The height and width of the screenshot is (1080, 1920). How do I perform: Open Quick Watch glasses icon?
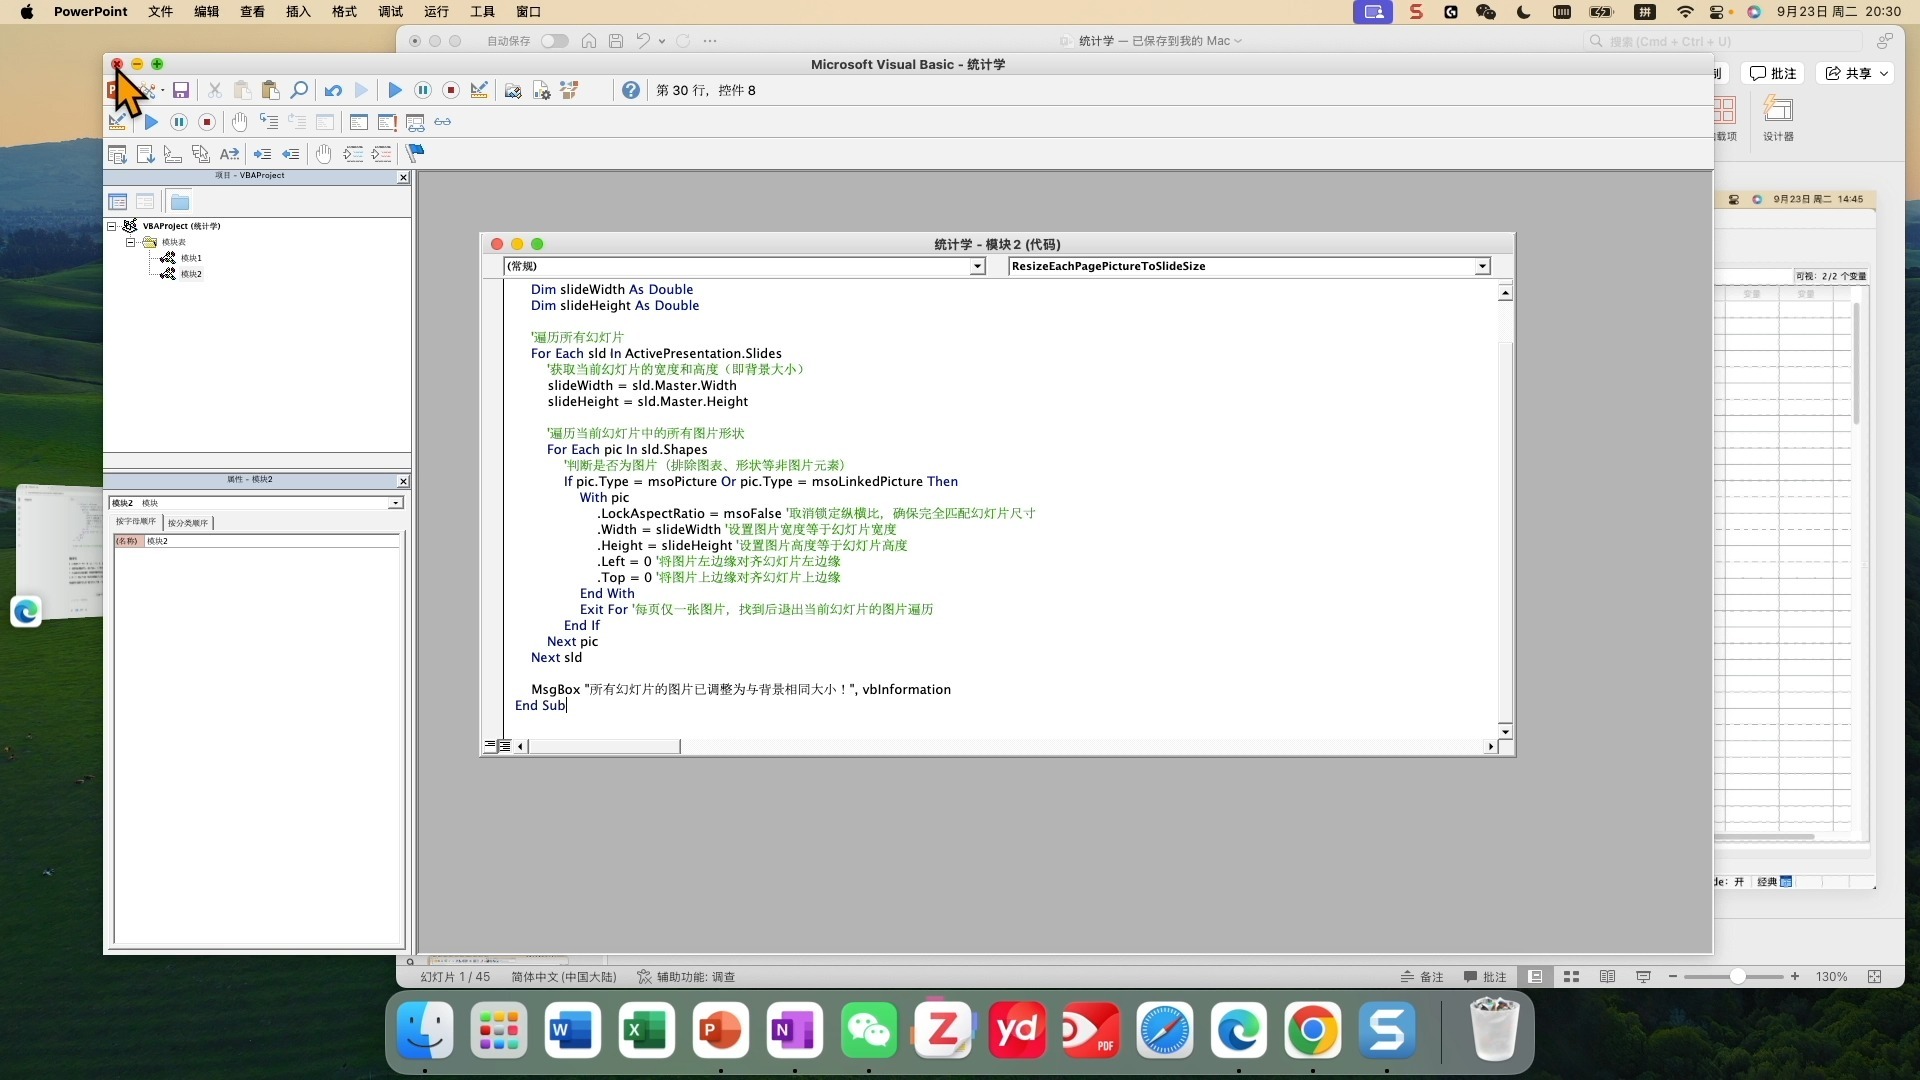[442, 122]
